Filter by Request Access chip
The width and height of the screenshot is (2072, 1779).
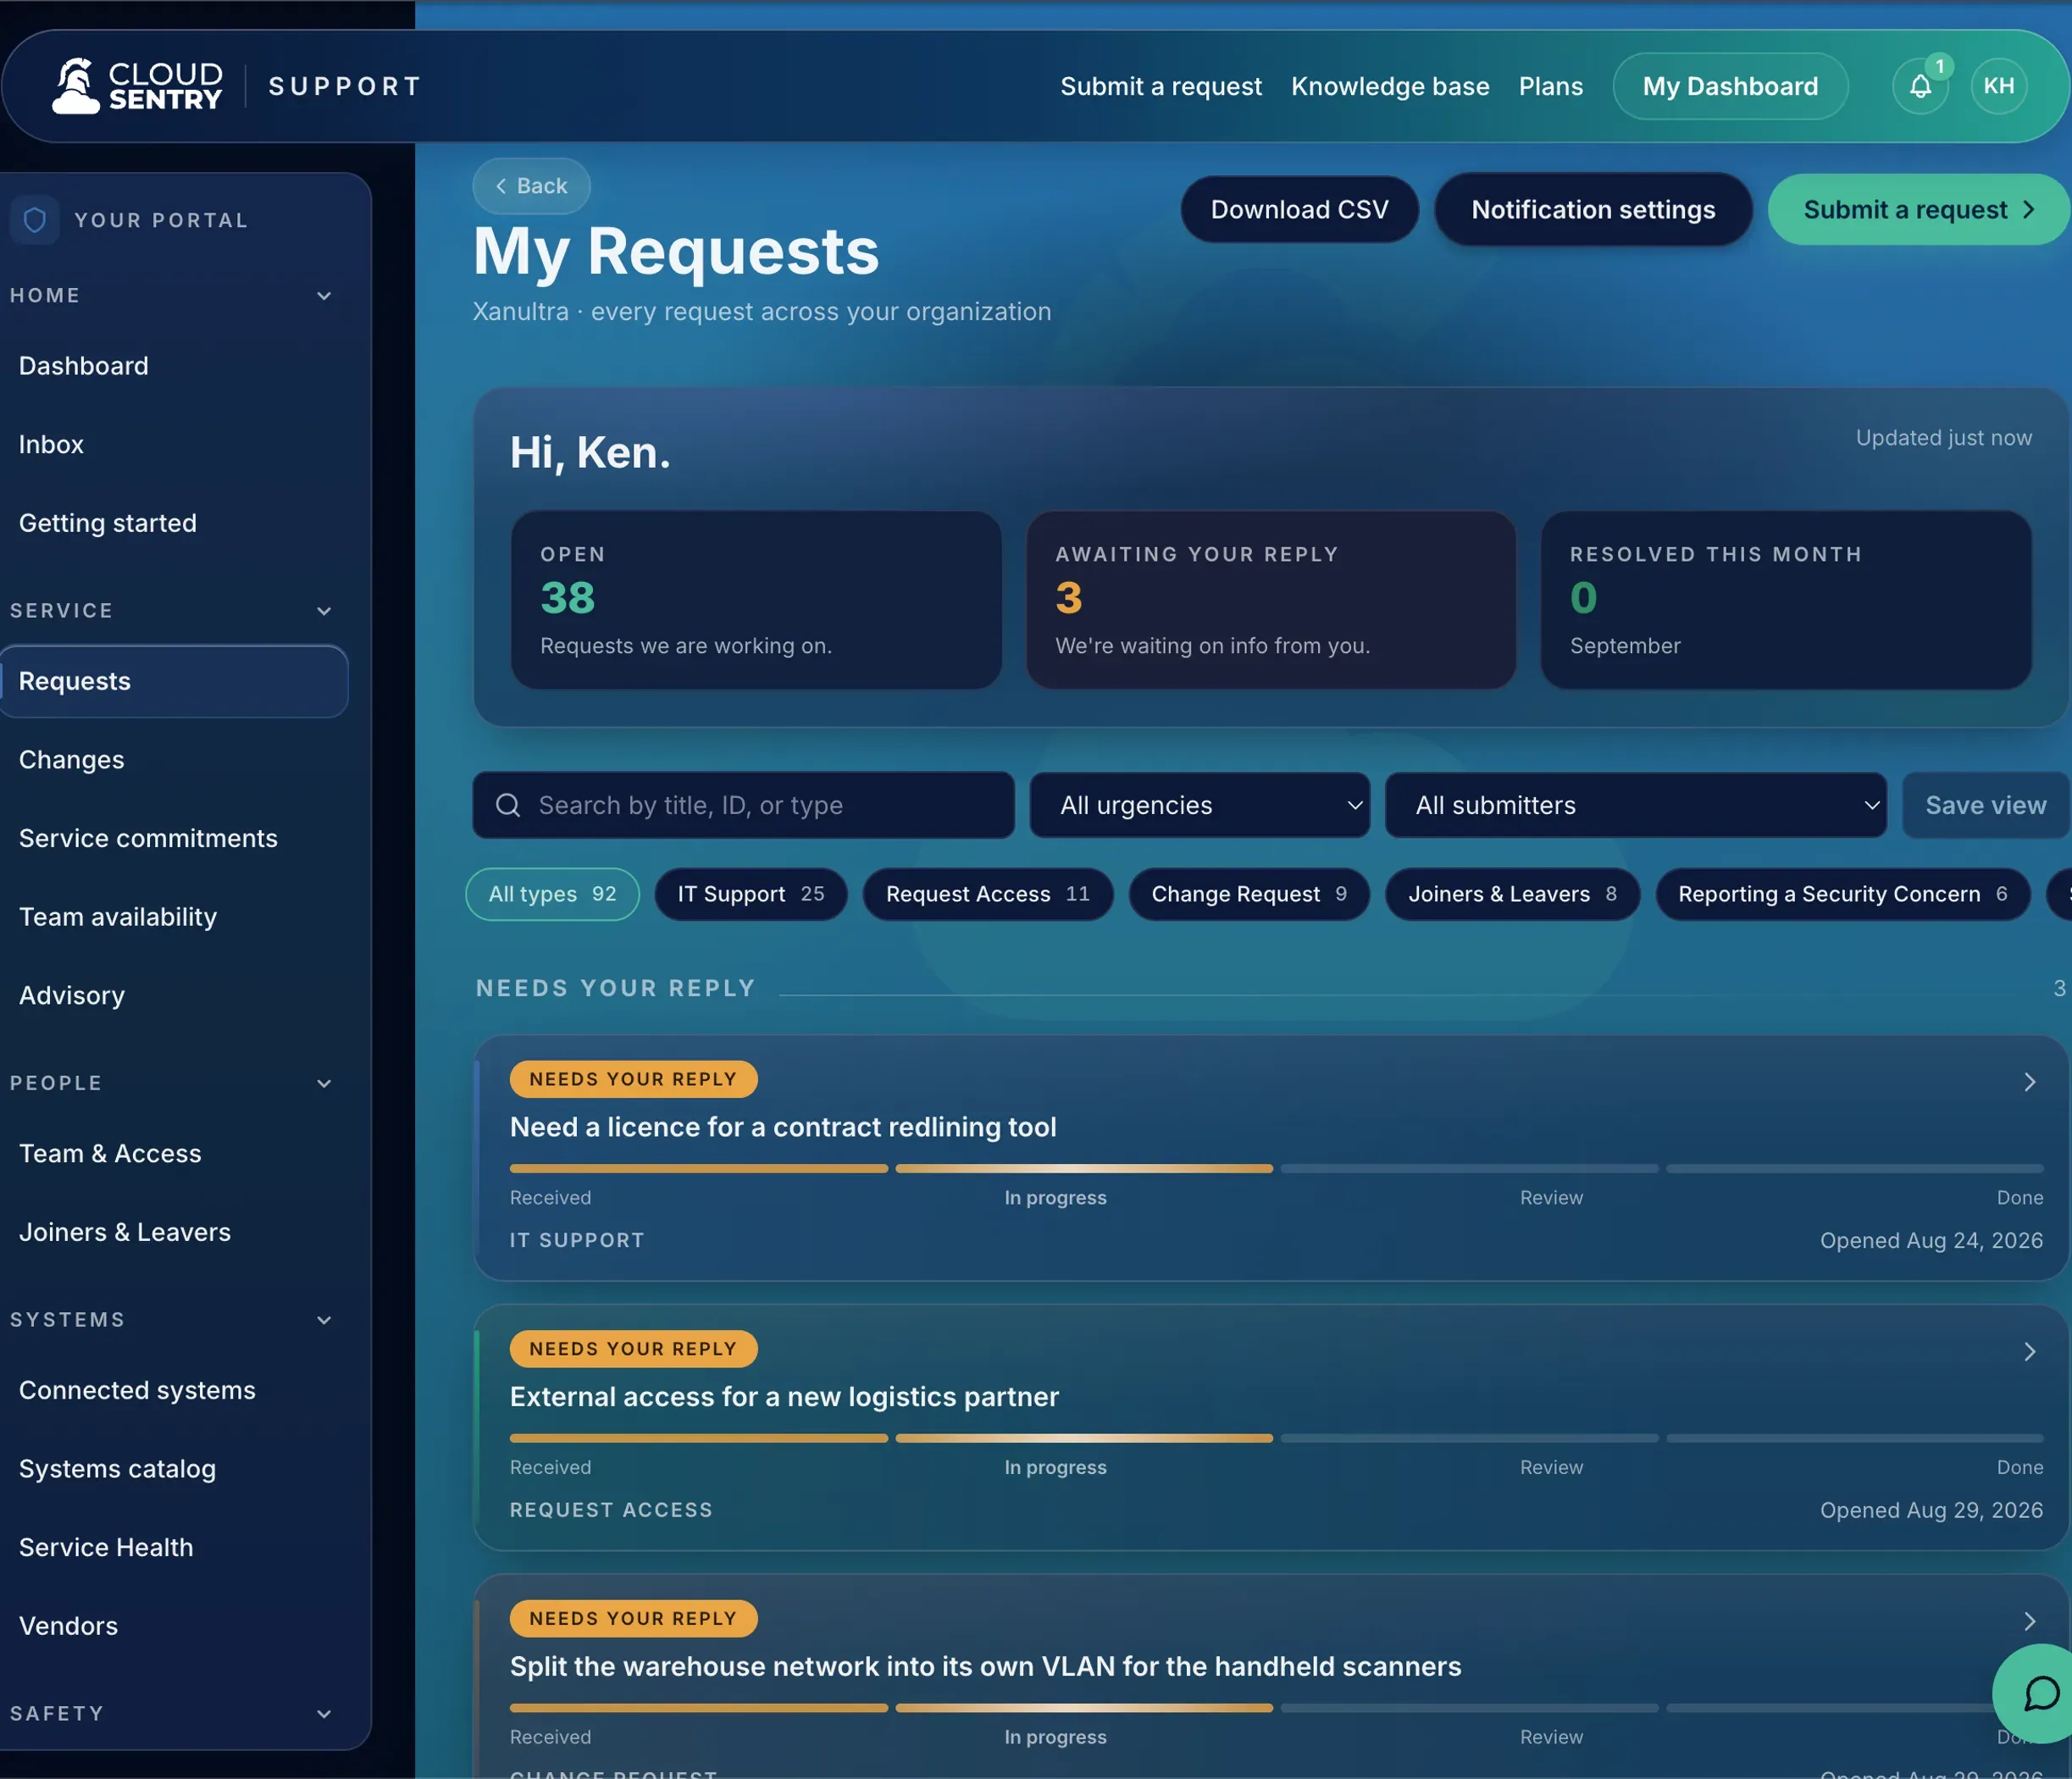click(988, 894)
